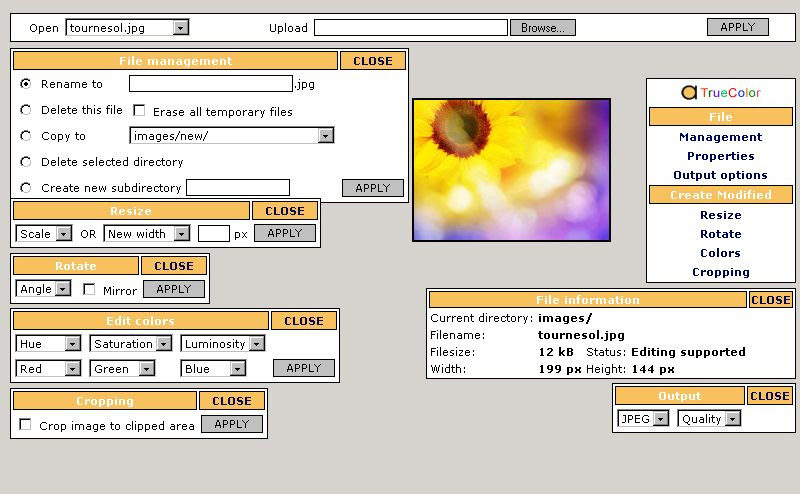
Task: Open the Angle rotation dropdown
Action: 44,289
